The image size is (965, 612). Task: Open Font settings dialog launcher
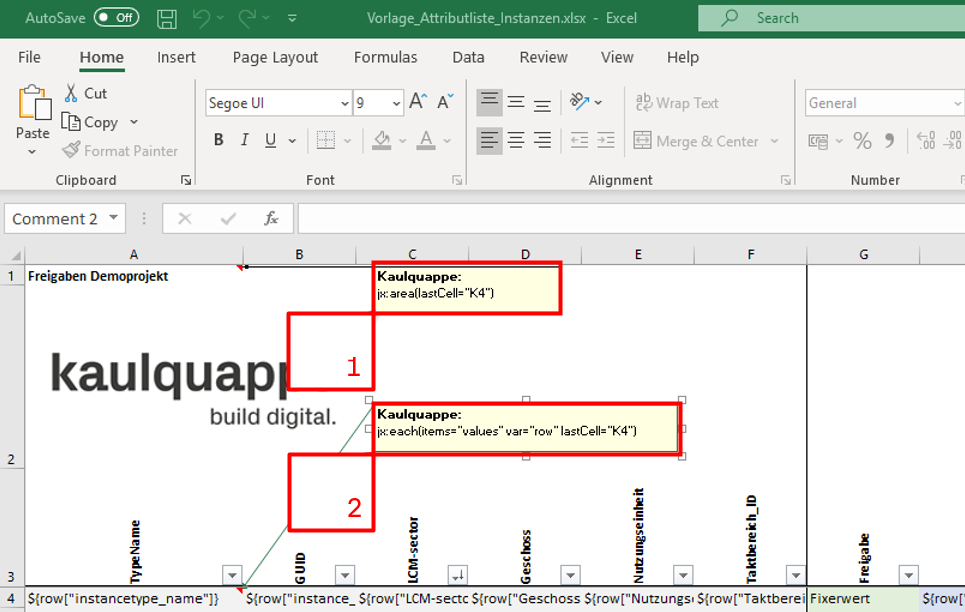coord(457,180)
